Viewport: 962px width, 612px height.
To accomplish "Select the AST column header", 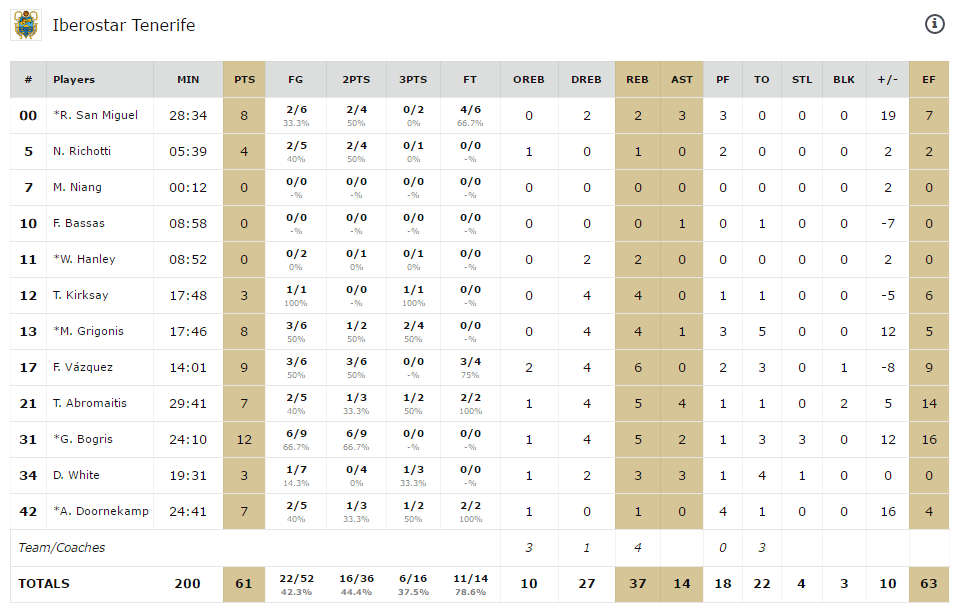I will (682, 79).
